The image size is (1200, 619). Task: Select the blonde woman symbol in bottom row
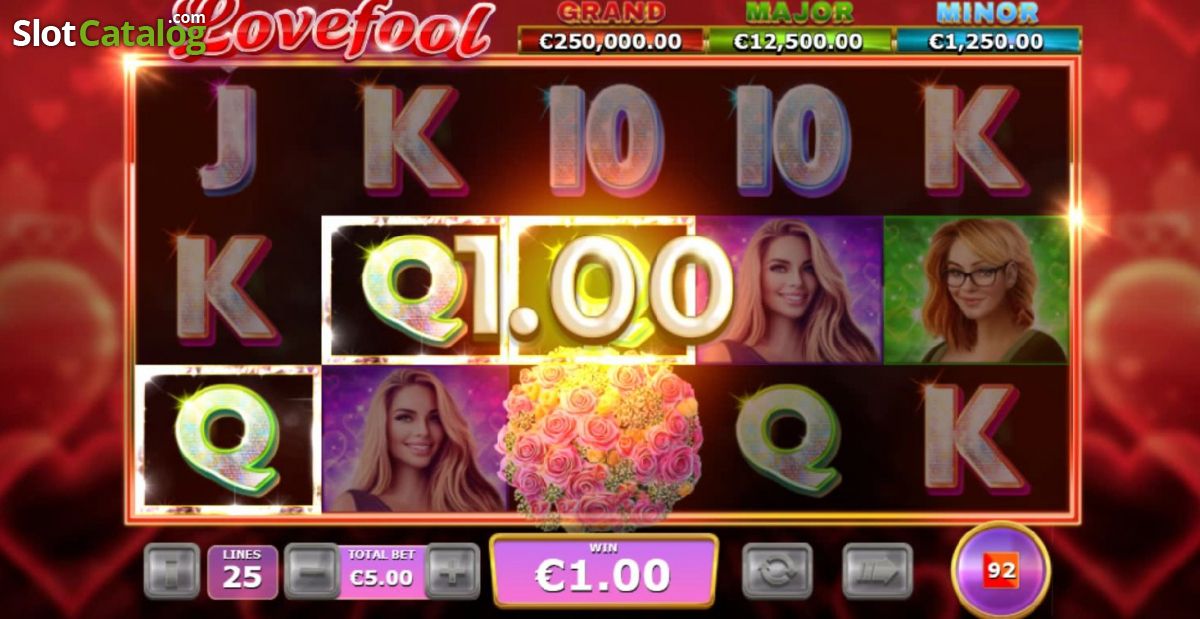[415, 440]
